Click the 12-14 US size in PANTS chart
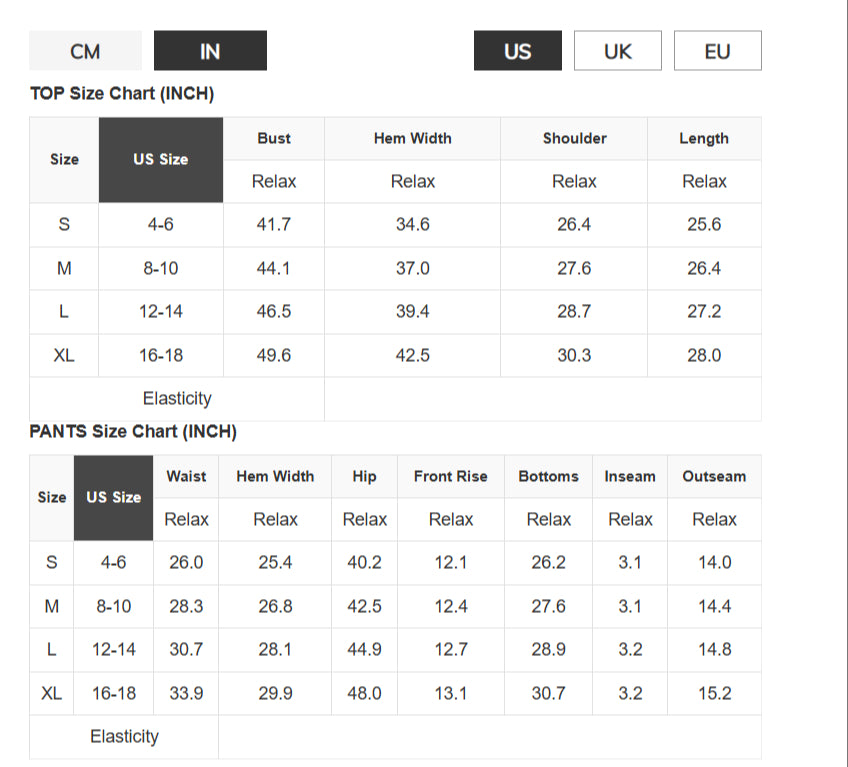Image resolution: width=848 pixels, height=767 pixels. click(114, 650)
